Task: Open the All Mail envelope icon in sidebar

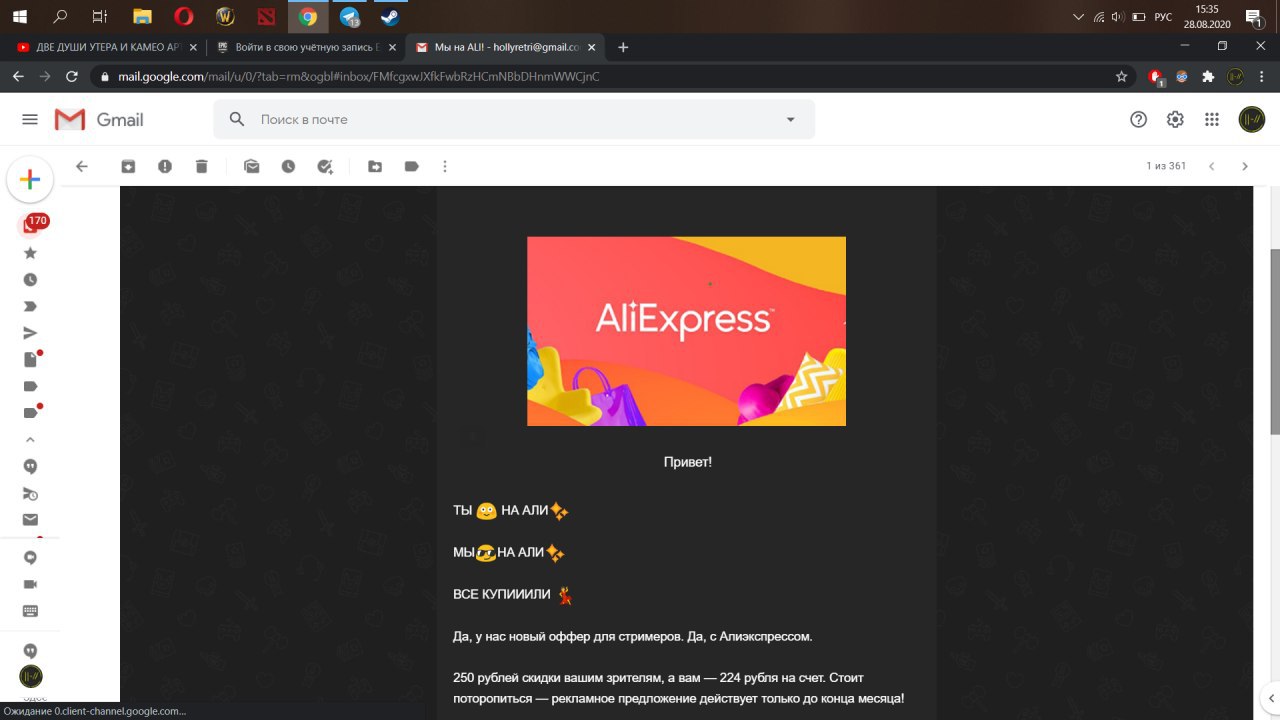Action: point(30,519)
